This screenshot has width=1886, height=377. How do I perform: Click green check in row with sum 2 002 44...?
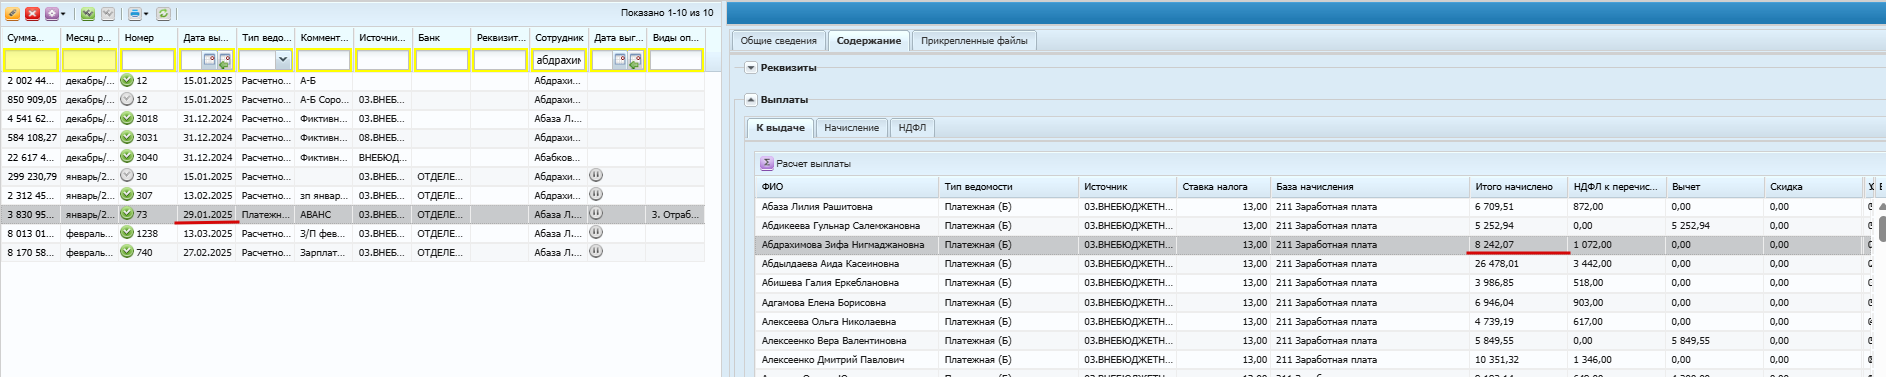127,80
